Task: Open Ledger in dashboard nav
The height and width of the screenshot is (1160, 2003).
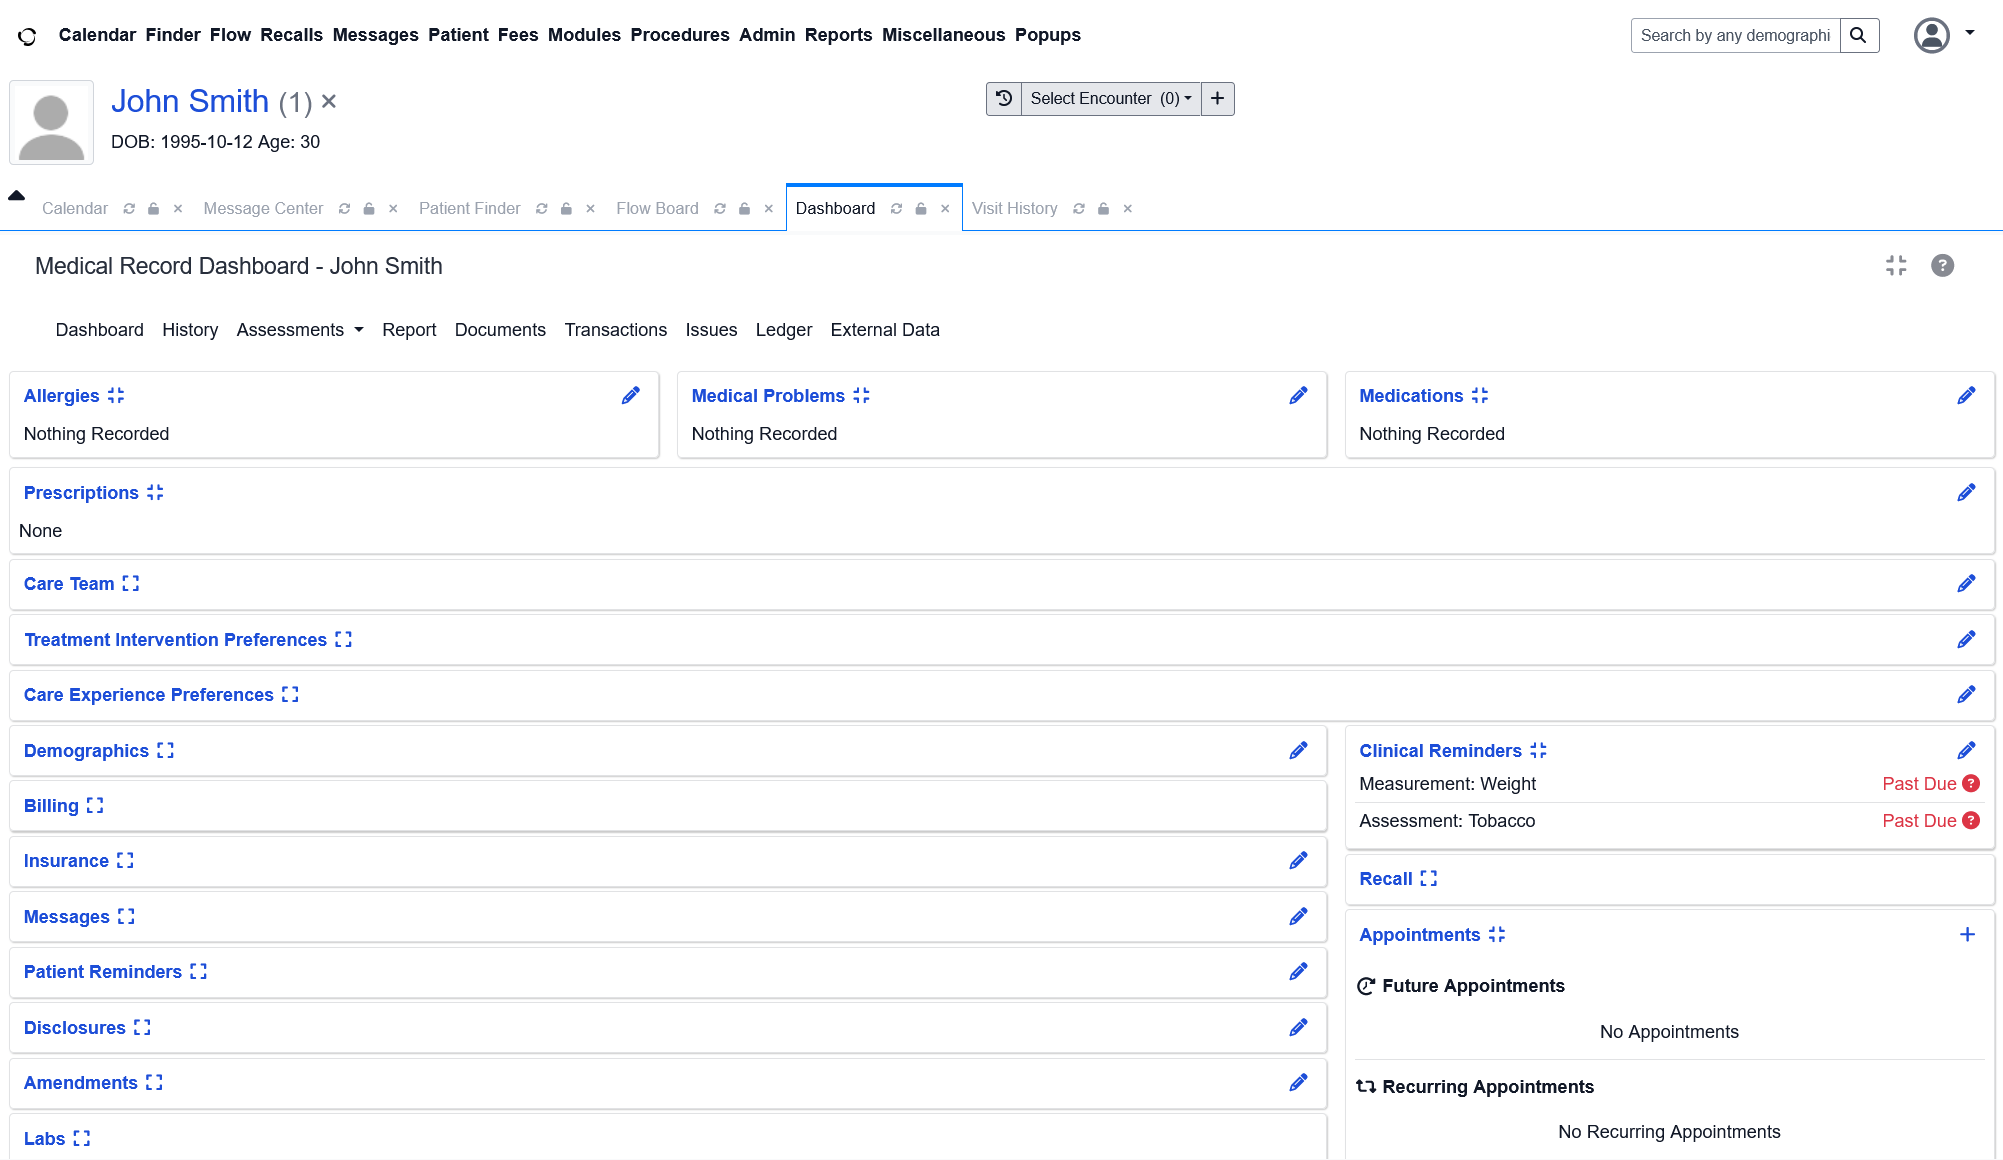Action: (784, 330)
